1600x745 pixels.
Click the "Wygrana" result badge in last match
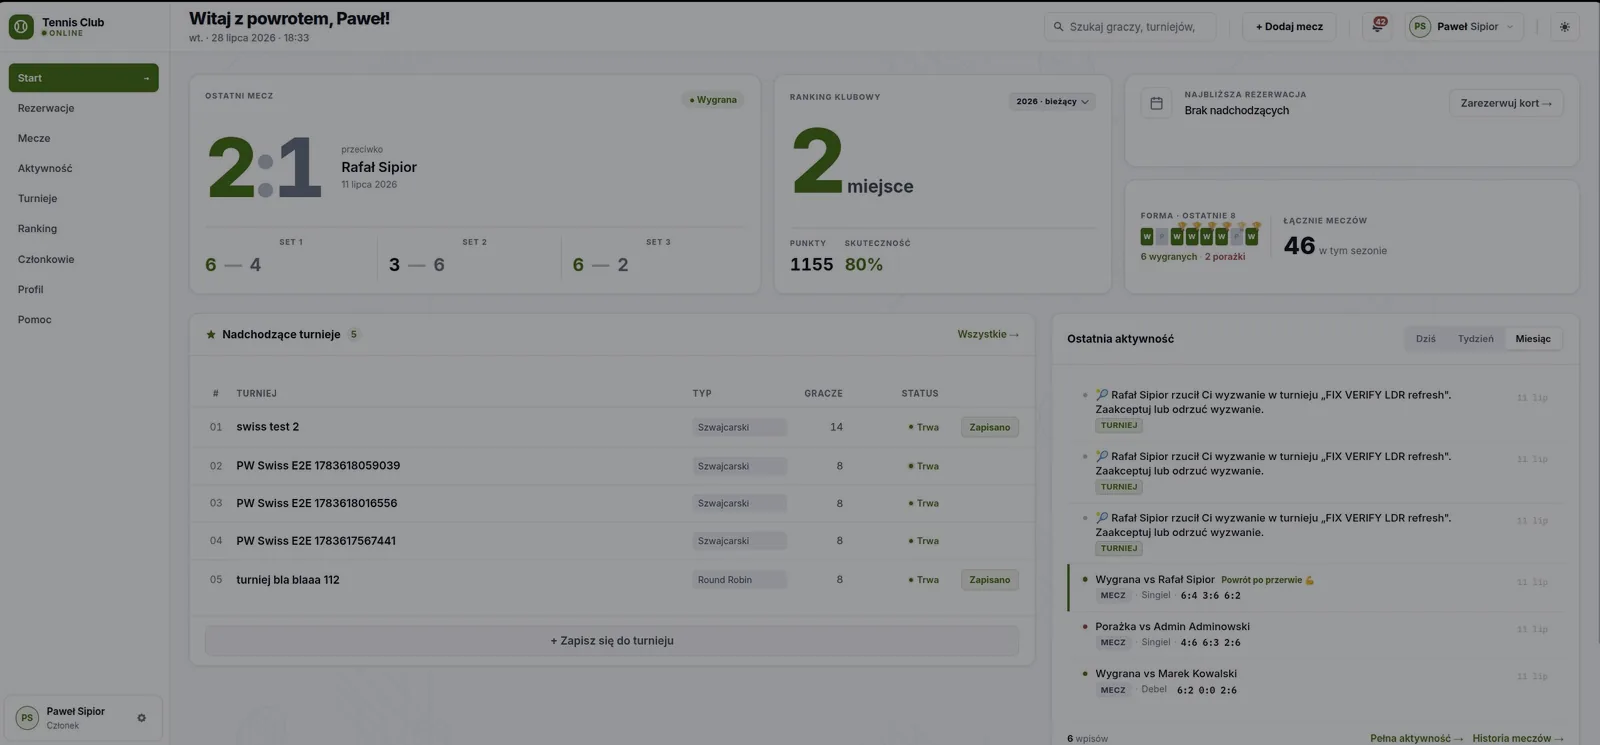click(713, 100)
